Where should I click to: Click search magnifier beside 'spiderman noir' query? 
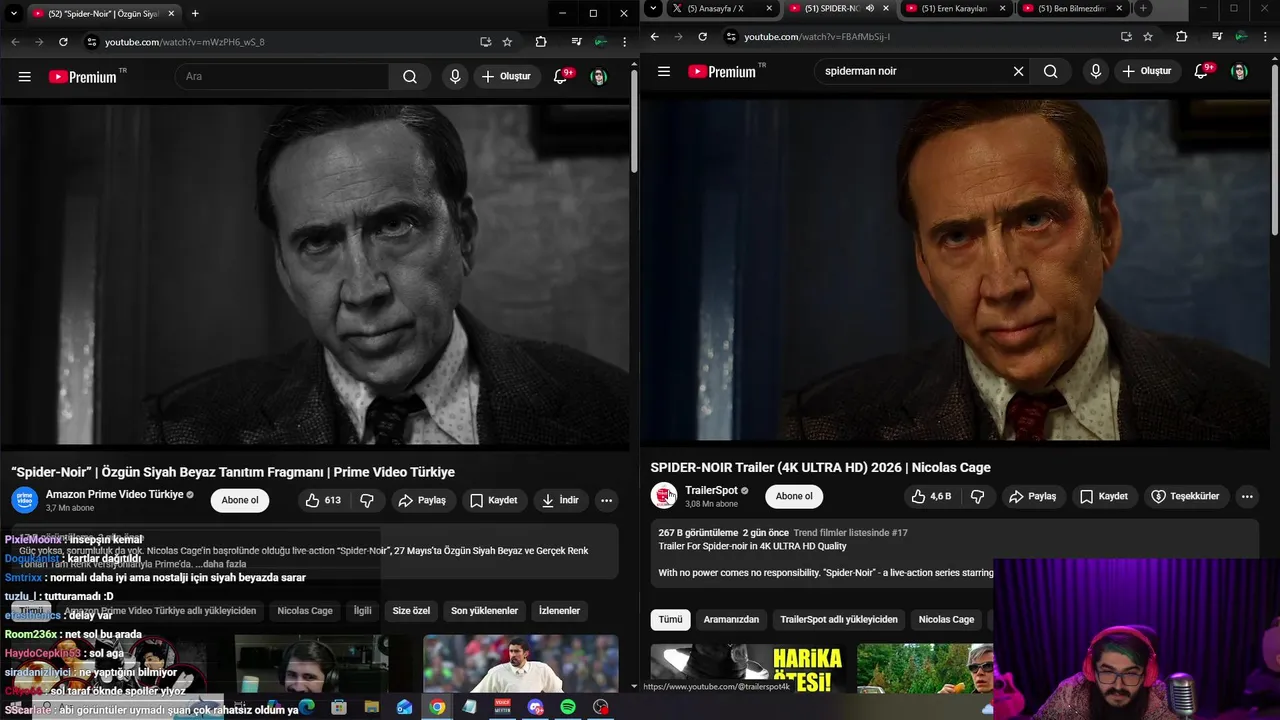tap(1050, 71)
